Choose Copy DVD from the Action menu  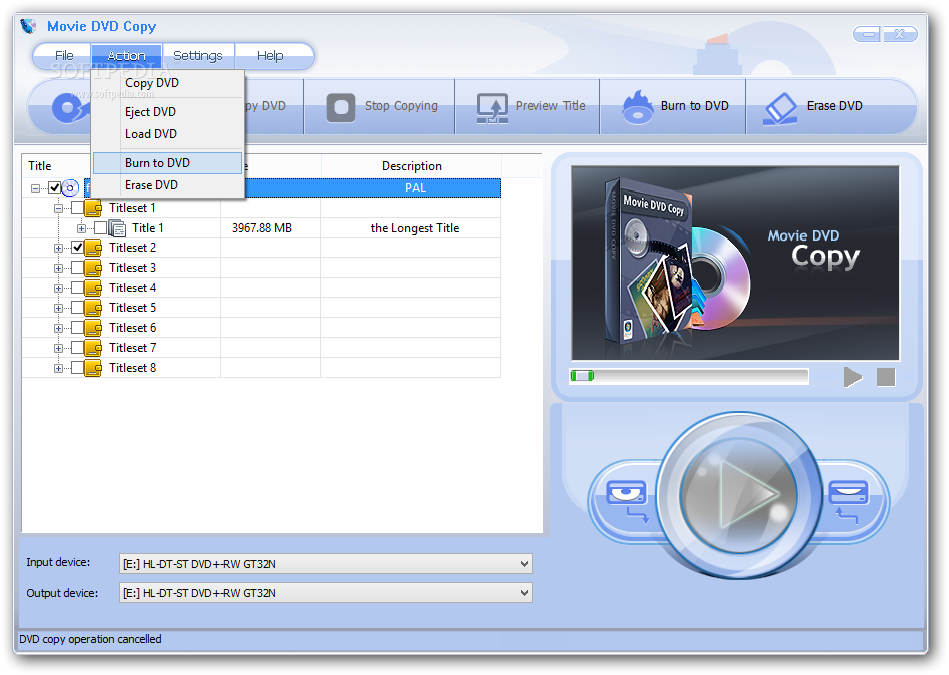[168, 83]
